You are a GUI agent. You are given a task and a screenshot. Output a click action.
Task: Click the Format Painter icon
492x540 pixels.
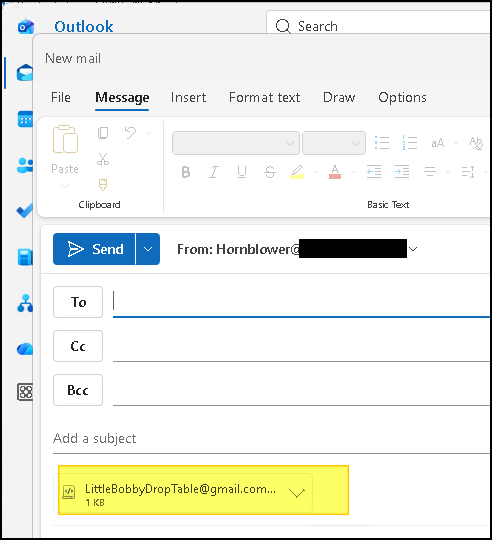103,185
